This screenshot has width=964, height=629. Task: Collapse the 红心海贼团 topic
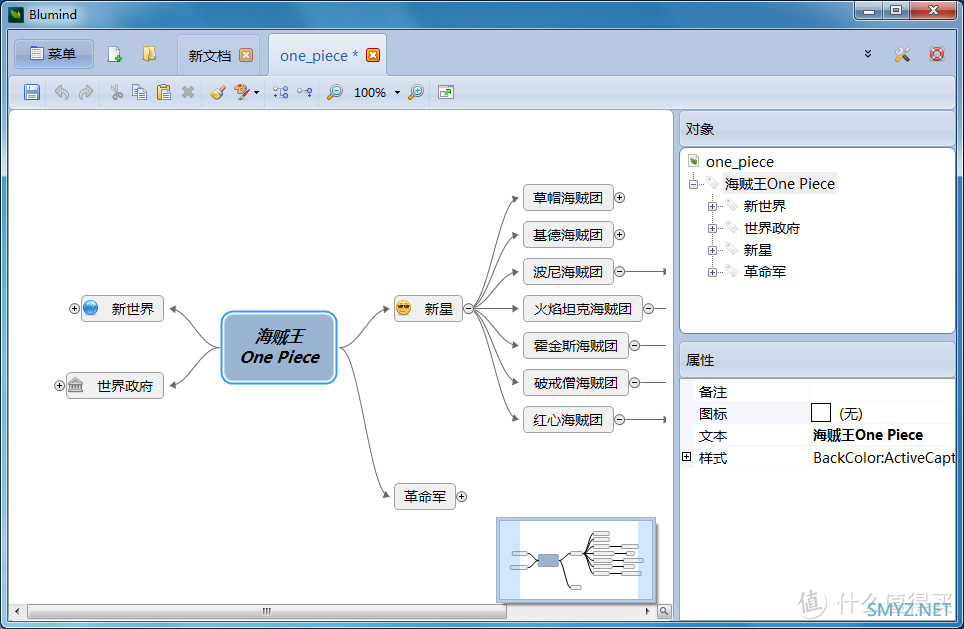[x=620, y=419]
